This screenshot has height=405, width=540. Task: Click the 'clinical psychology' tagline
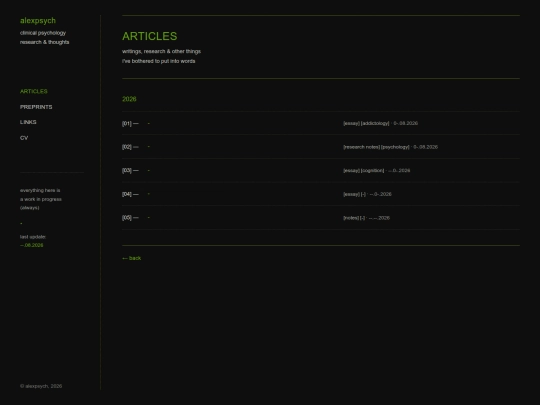(43, 33)
